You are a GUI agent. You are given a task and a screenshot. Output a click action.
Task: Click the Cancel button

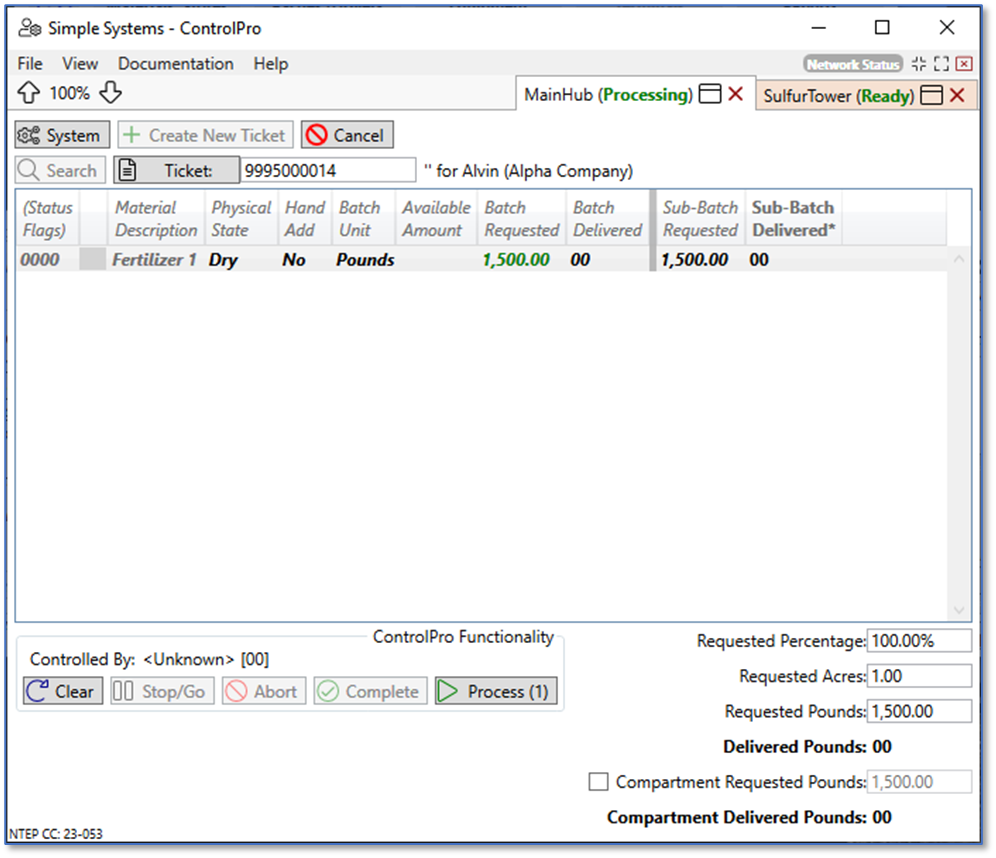[347, 135]
